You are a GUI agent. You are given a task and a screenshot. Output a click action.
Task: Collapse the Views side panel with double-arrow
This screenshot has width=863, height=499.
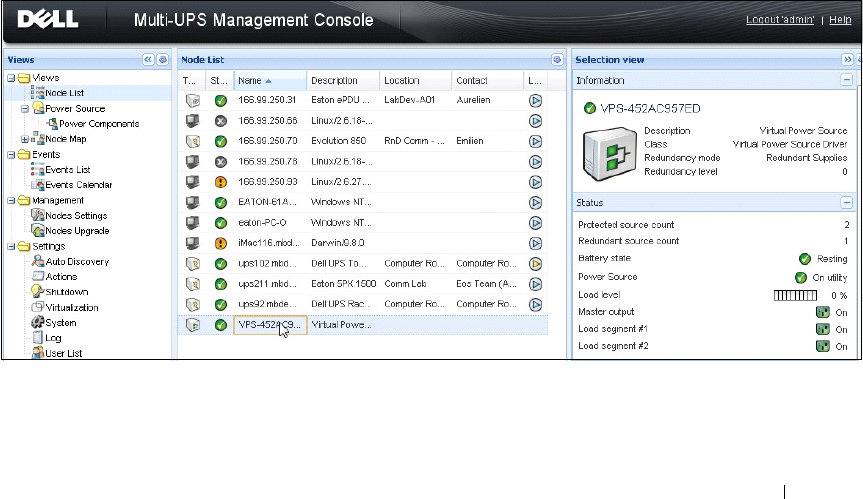(148, 60)
